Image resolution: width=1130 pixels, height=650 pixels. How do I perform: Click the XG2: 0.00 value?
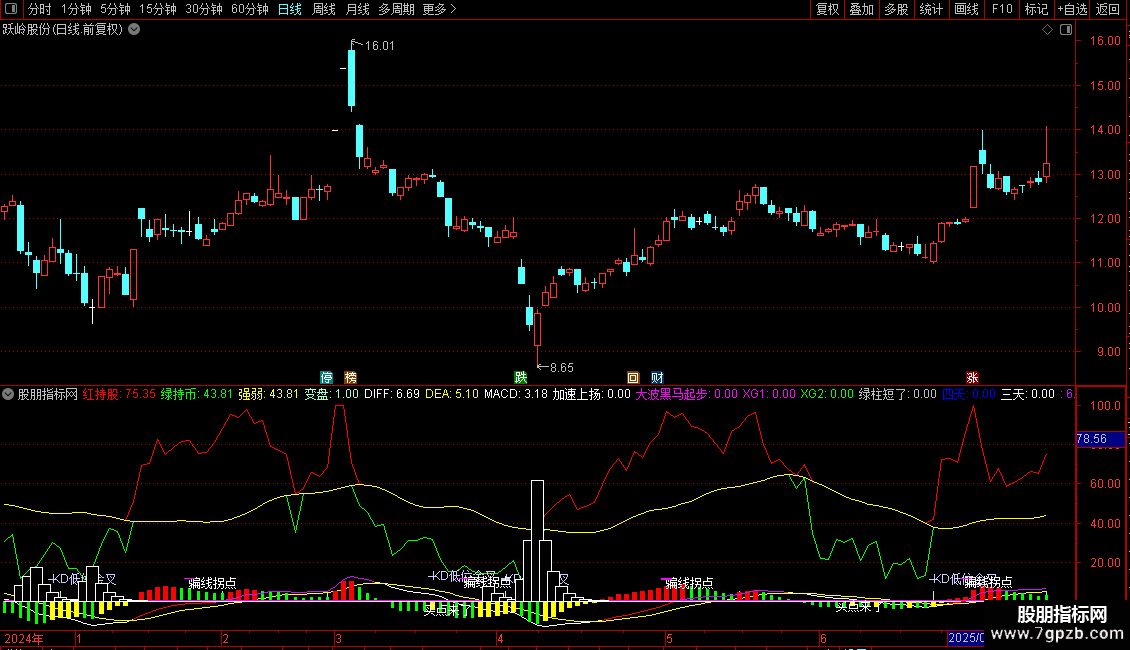point(827,394)
